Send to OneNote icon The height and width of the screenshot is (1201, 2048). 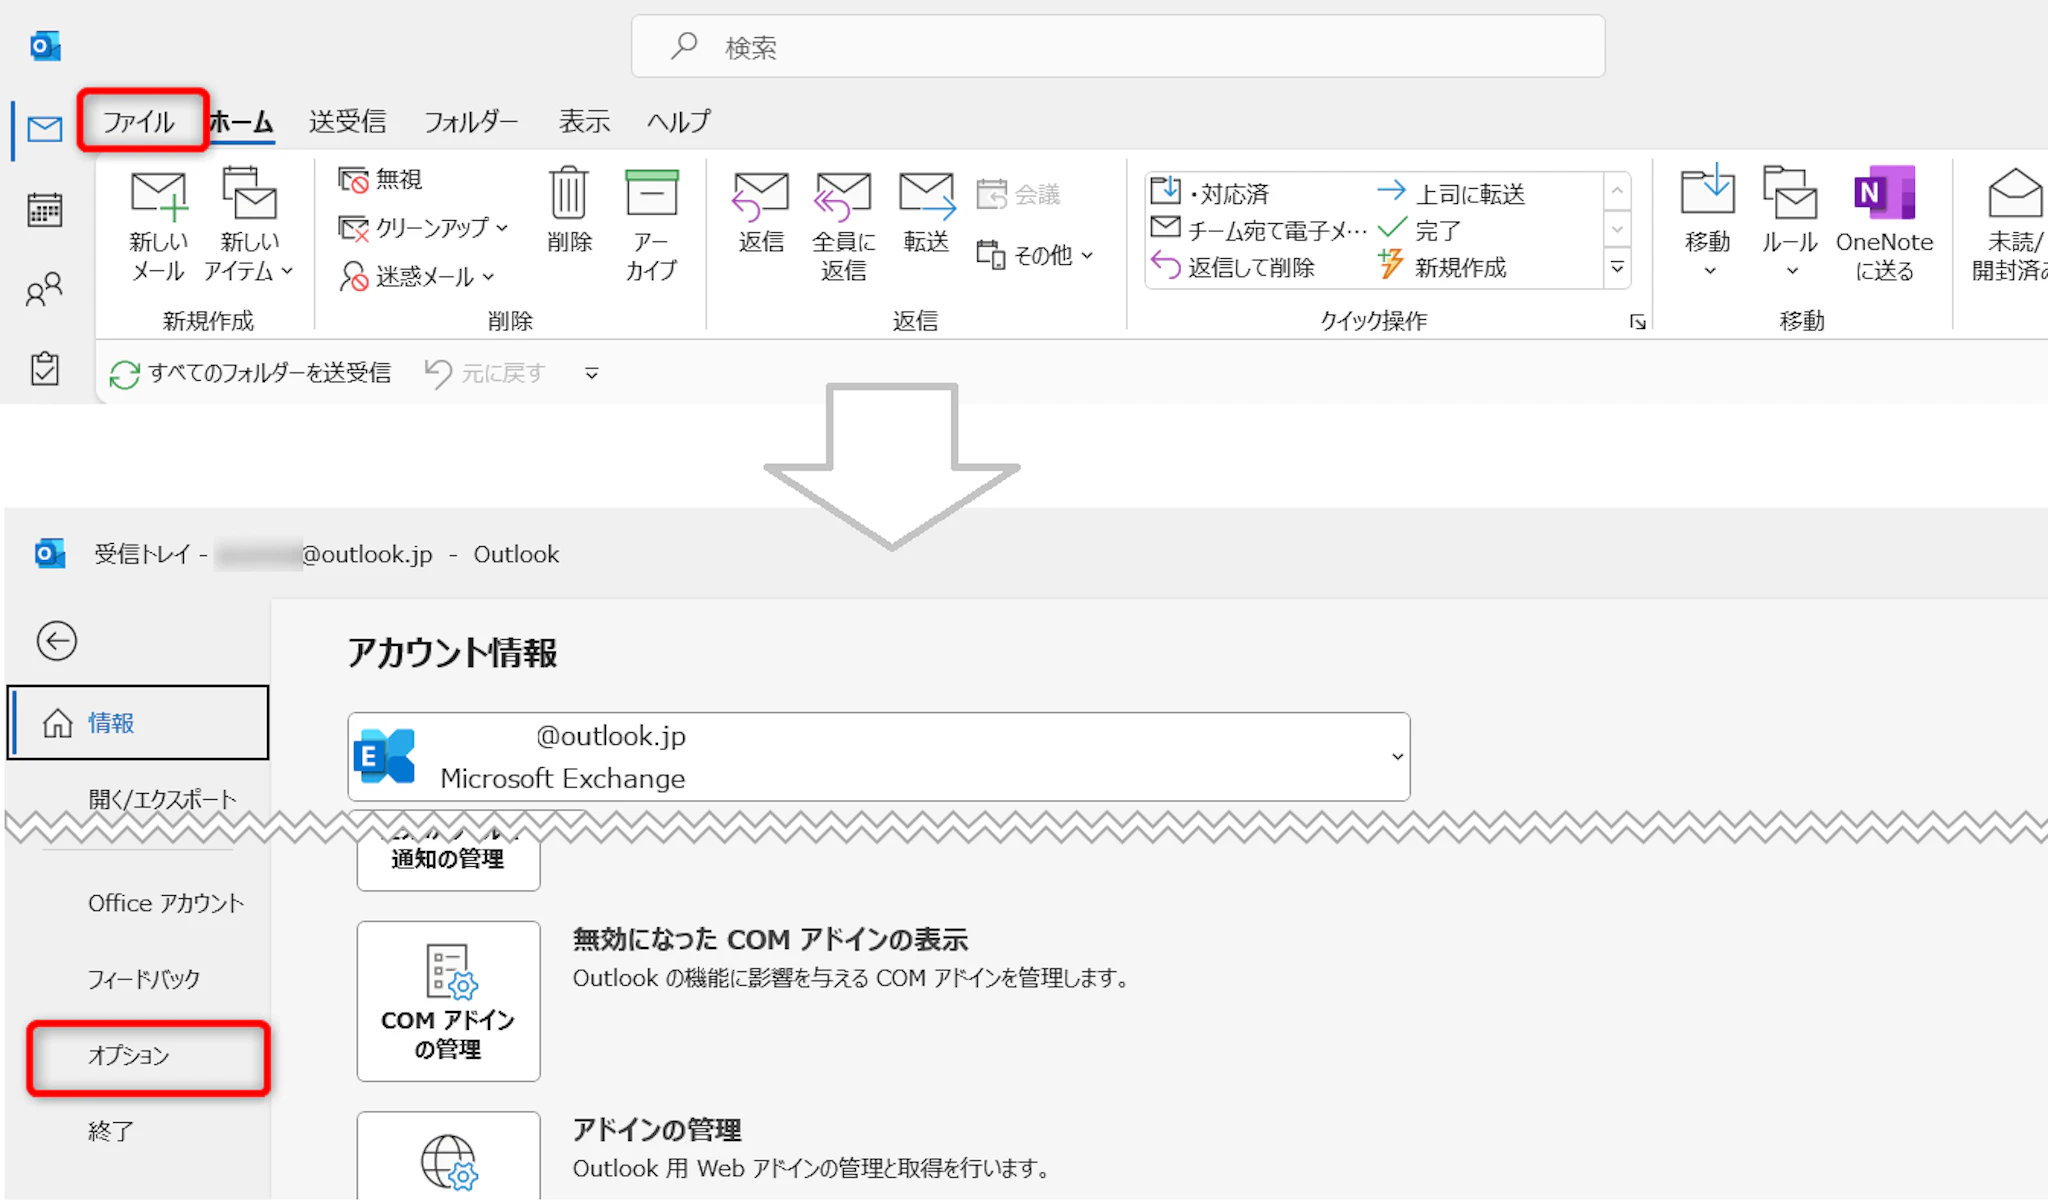point(1884,194)
